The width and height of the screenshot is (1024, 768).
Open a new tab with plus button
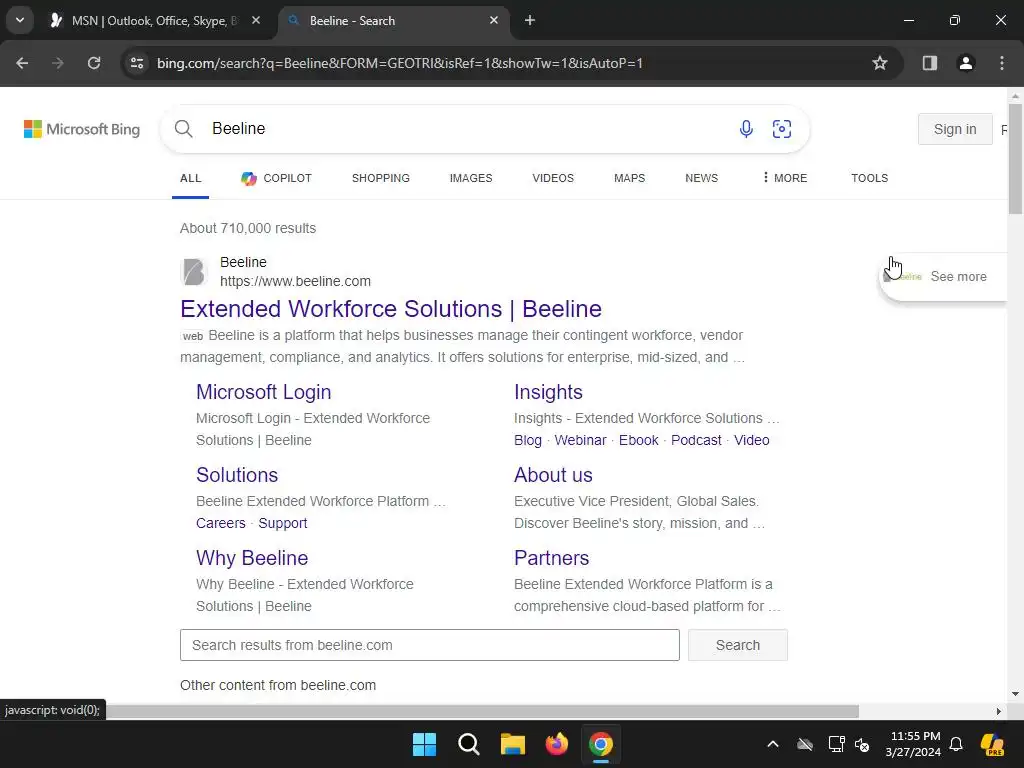coord(530,20)
